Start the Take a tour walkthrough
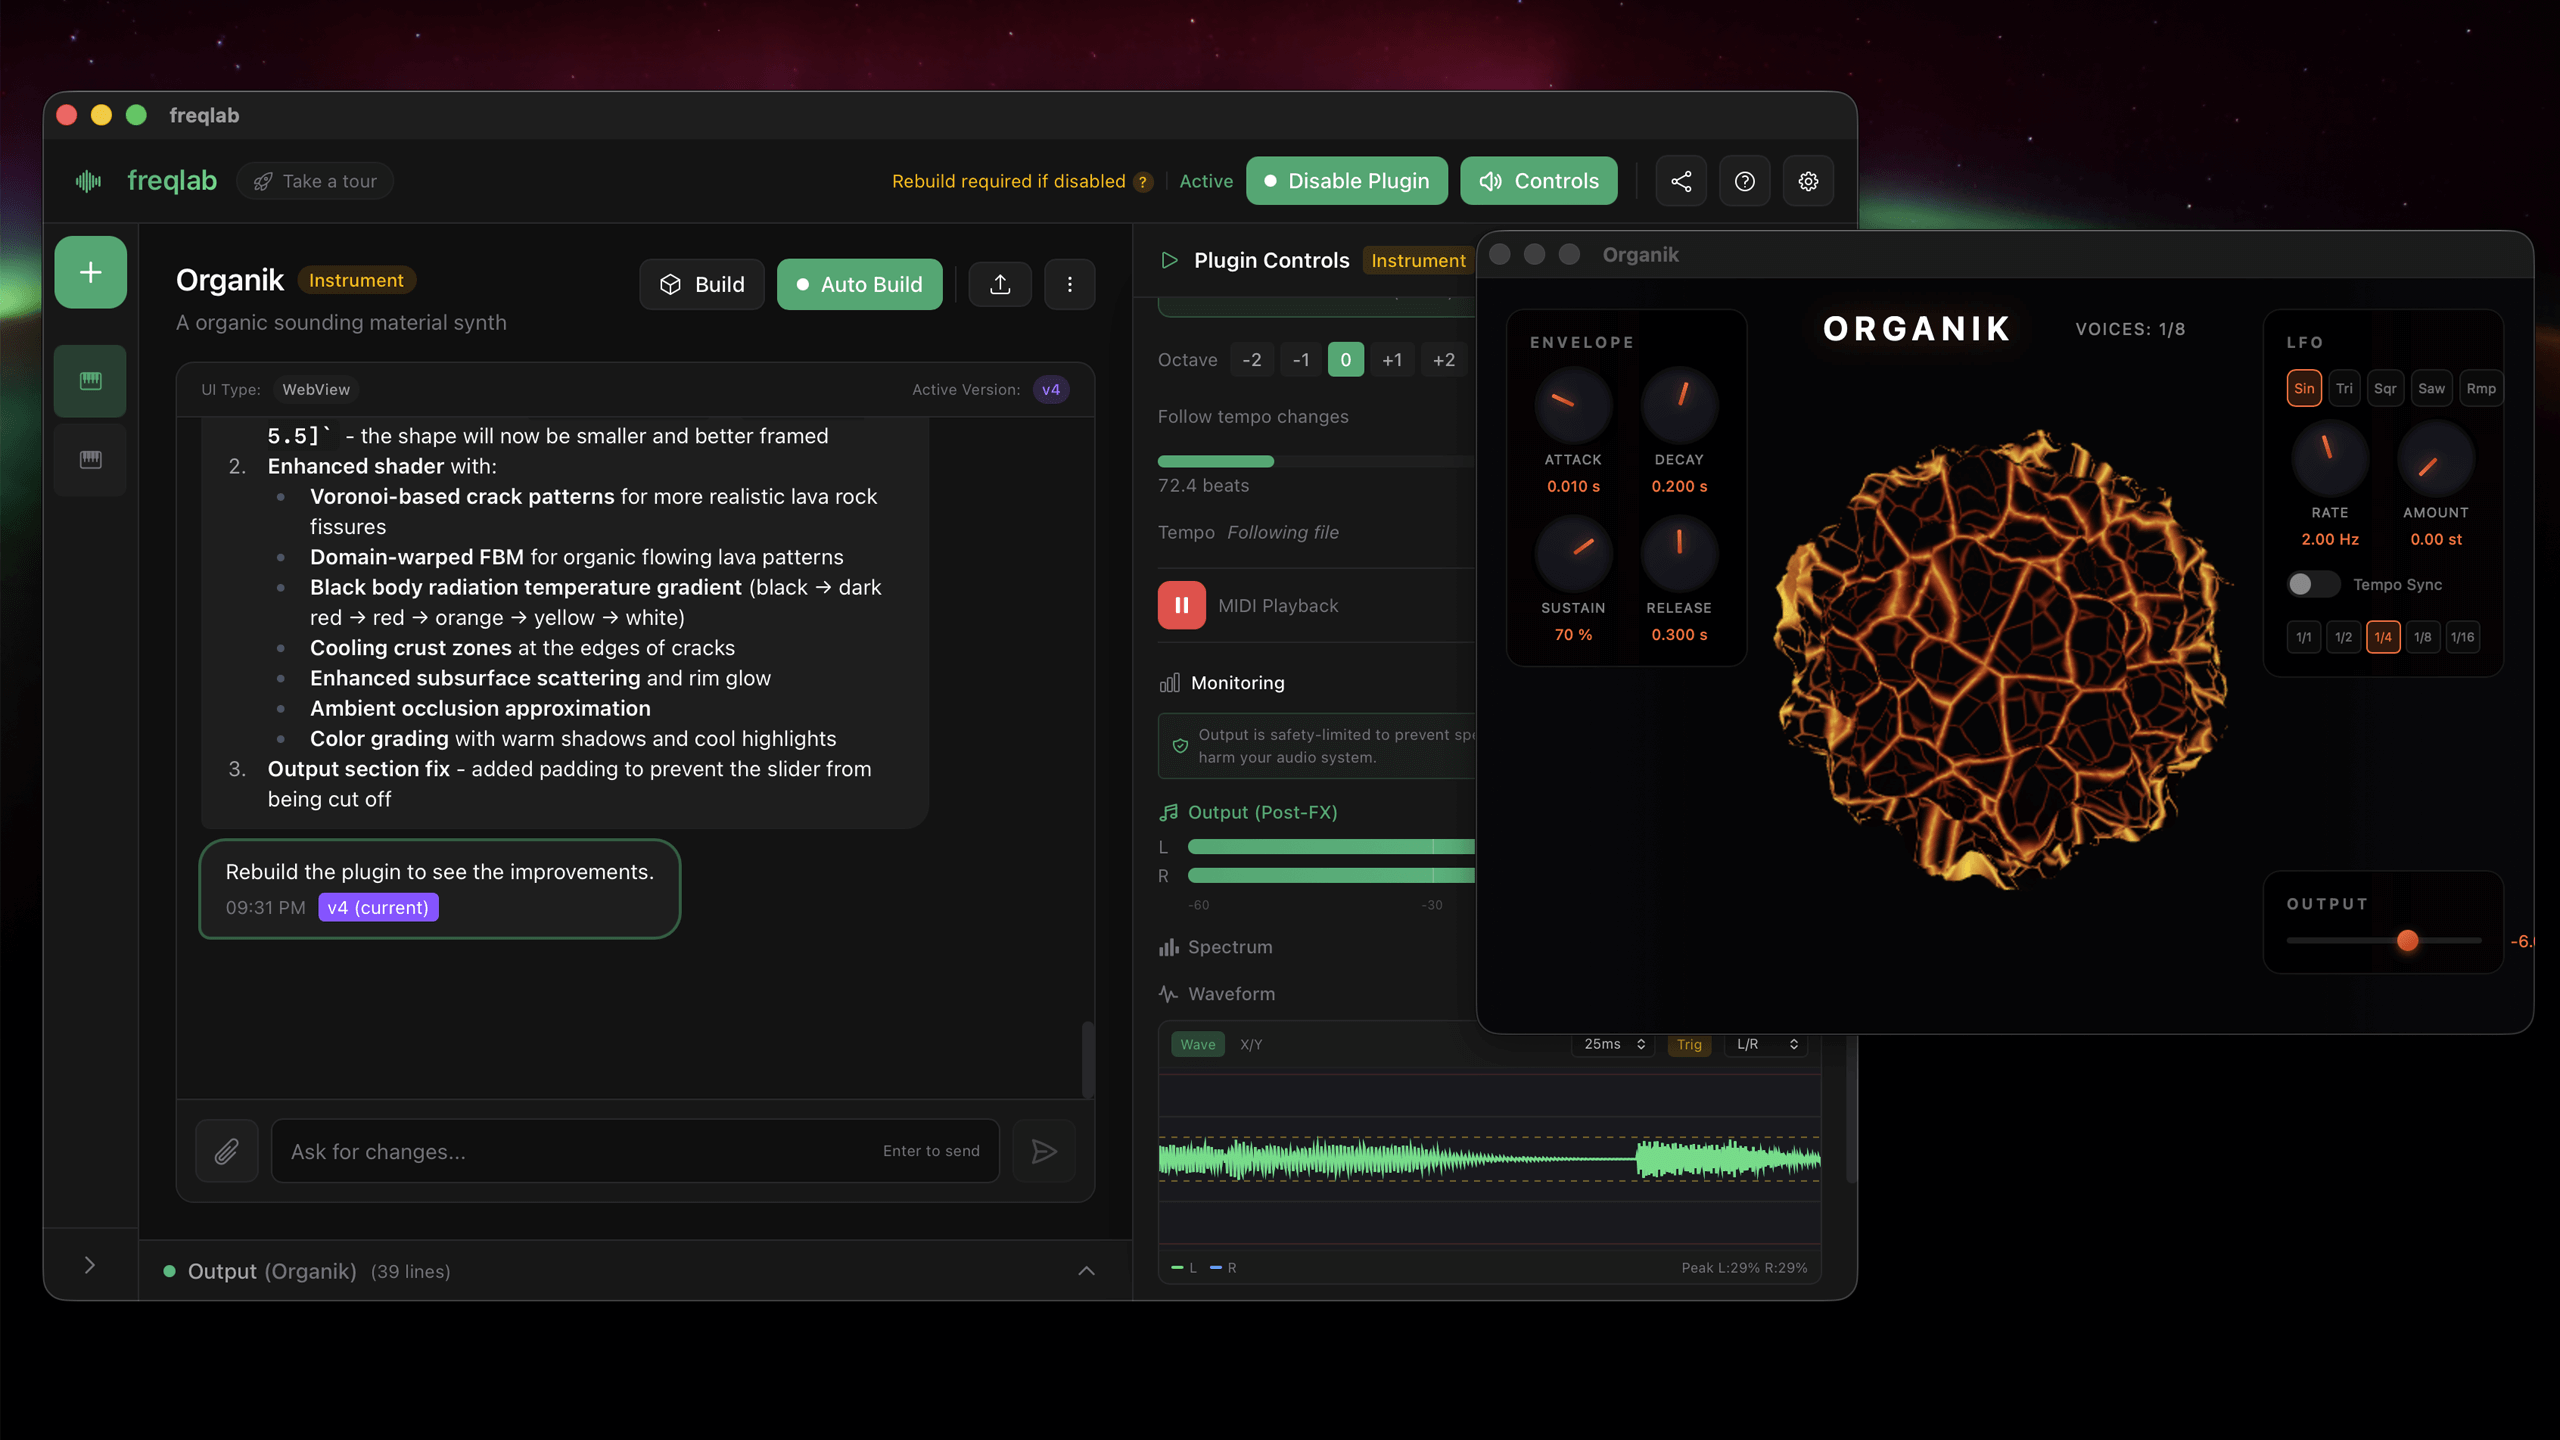Screen dimensions: 2560x1440 314,181
